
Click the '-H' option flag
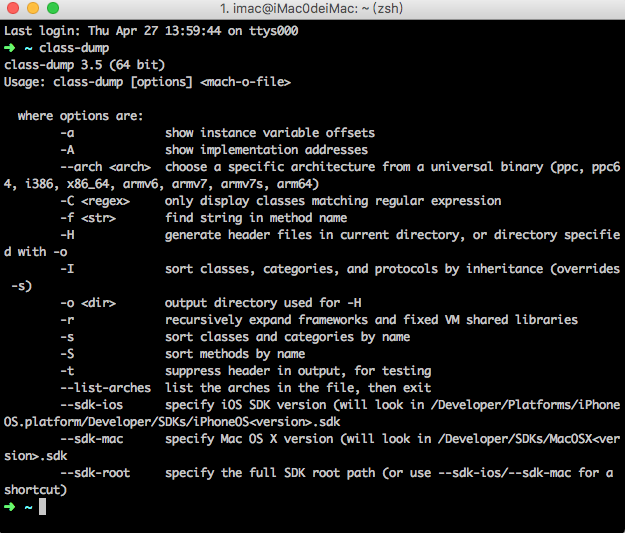(x=67, y=235)
